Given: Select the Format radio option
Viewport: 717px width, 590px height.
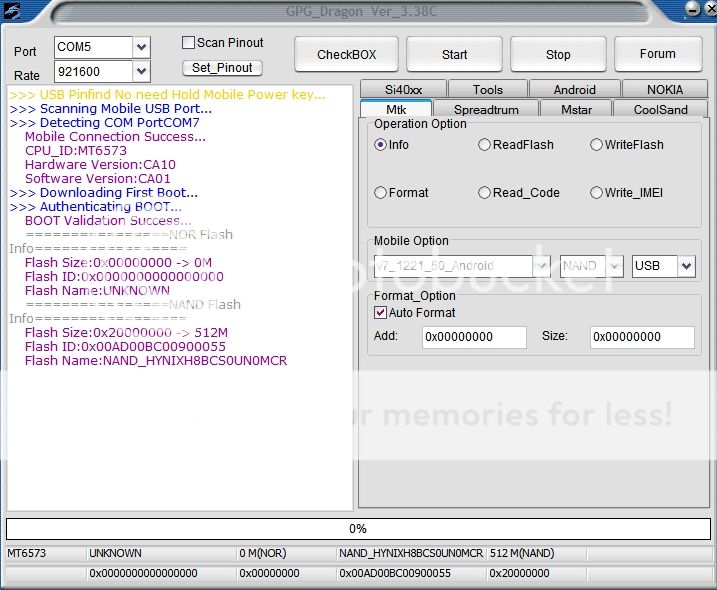Looking at the screenshot, I should (380, 193).
